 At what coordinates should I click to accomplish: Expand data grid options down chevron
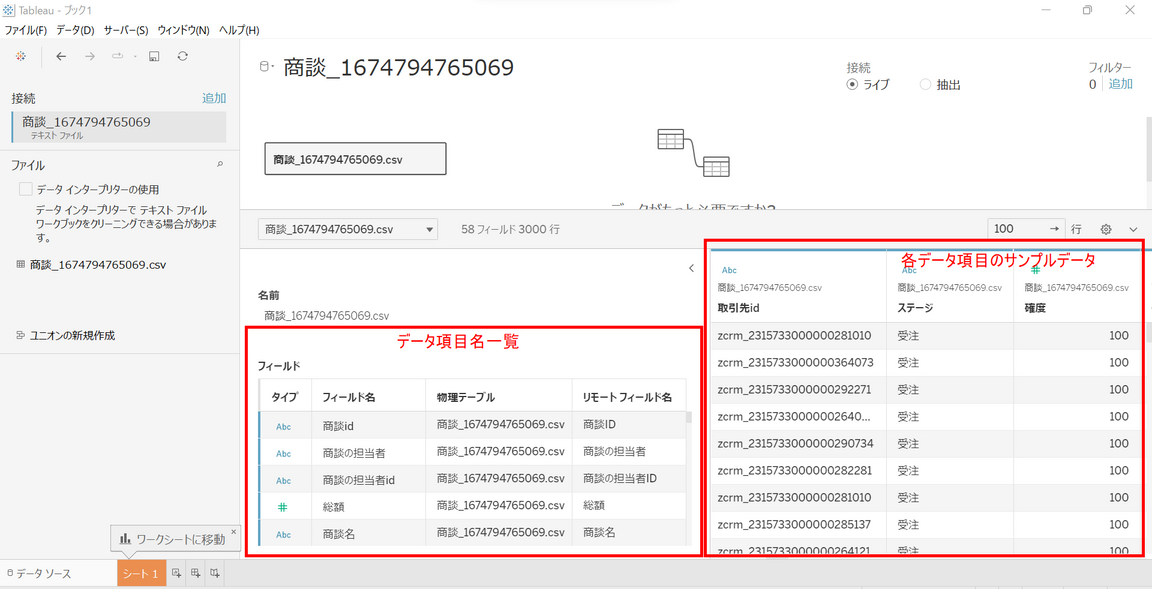[x=1133, y=229]
